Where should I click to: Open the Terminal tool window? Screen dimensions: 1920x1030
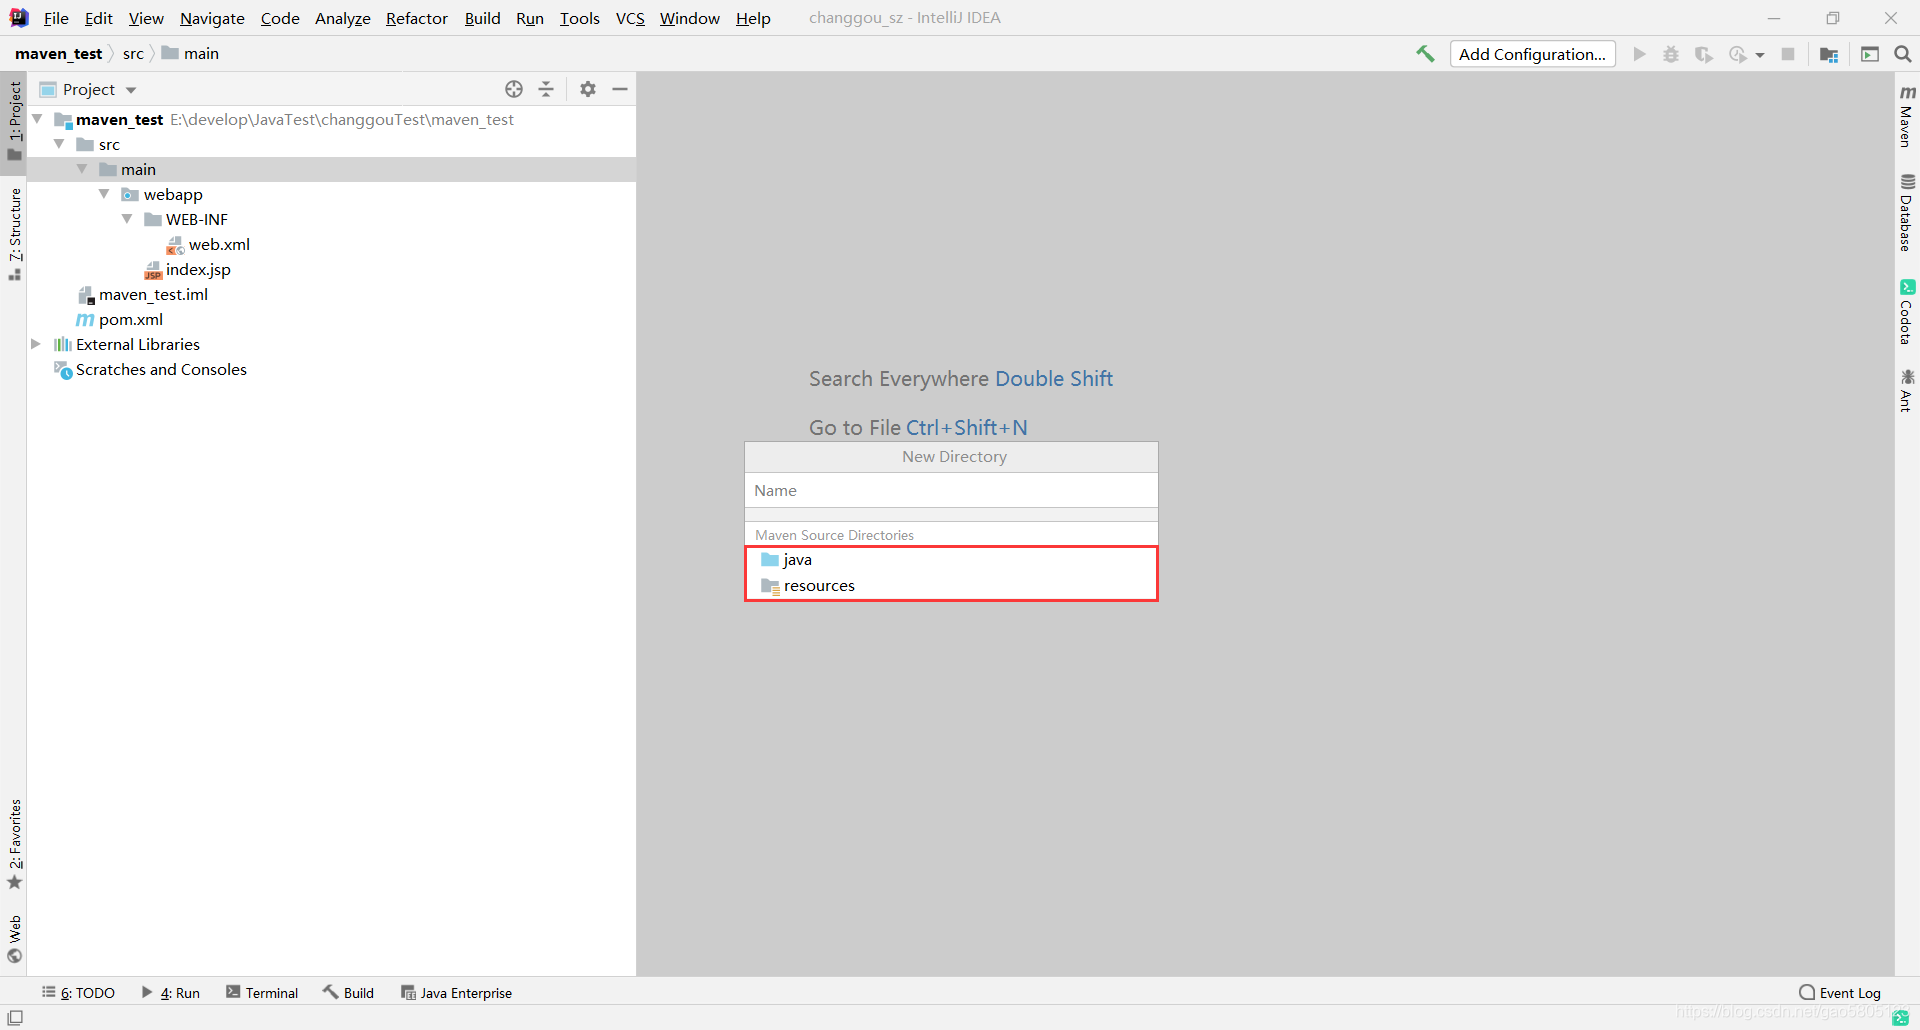coord(262,993)
